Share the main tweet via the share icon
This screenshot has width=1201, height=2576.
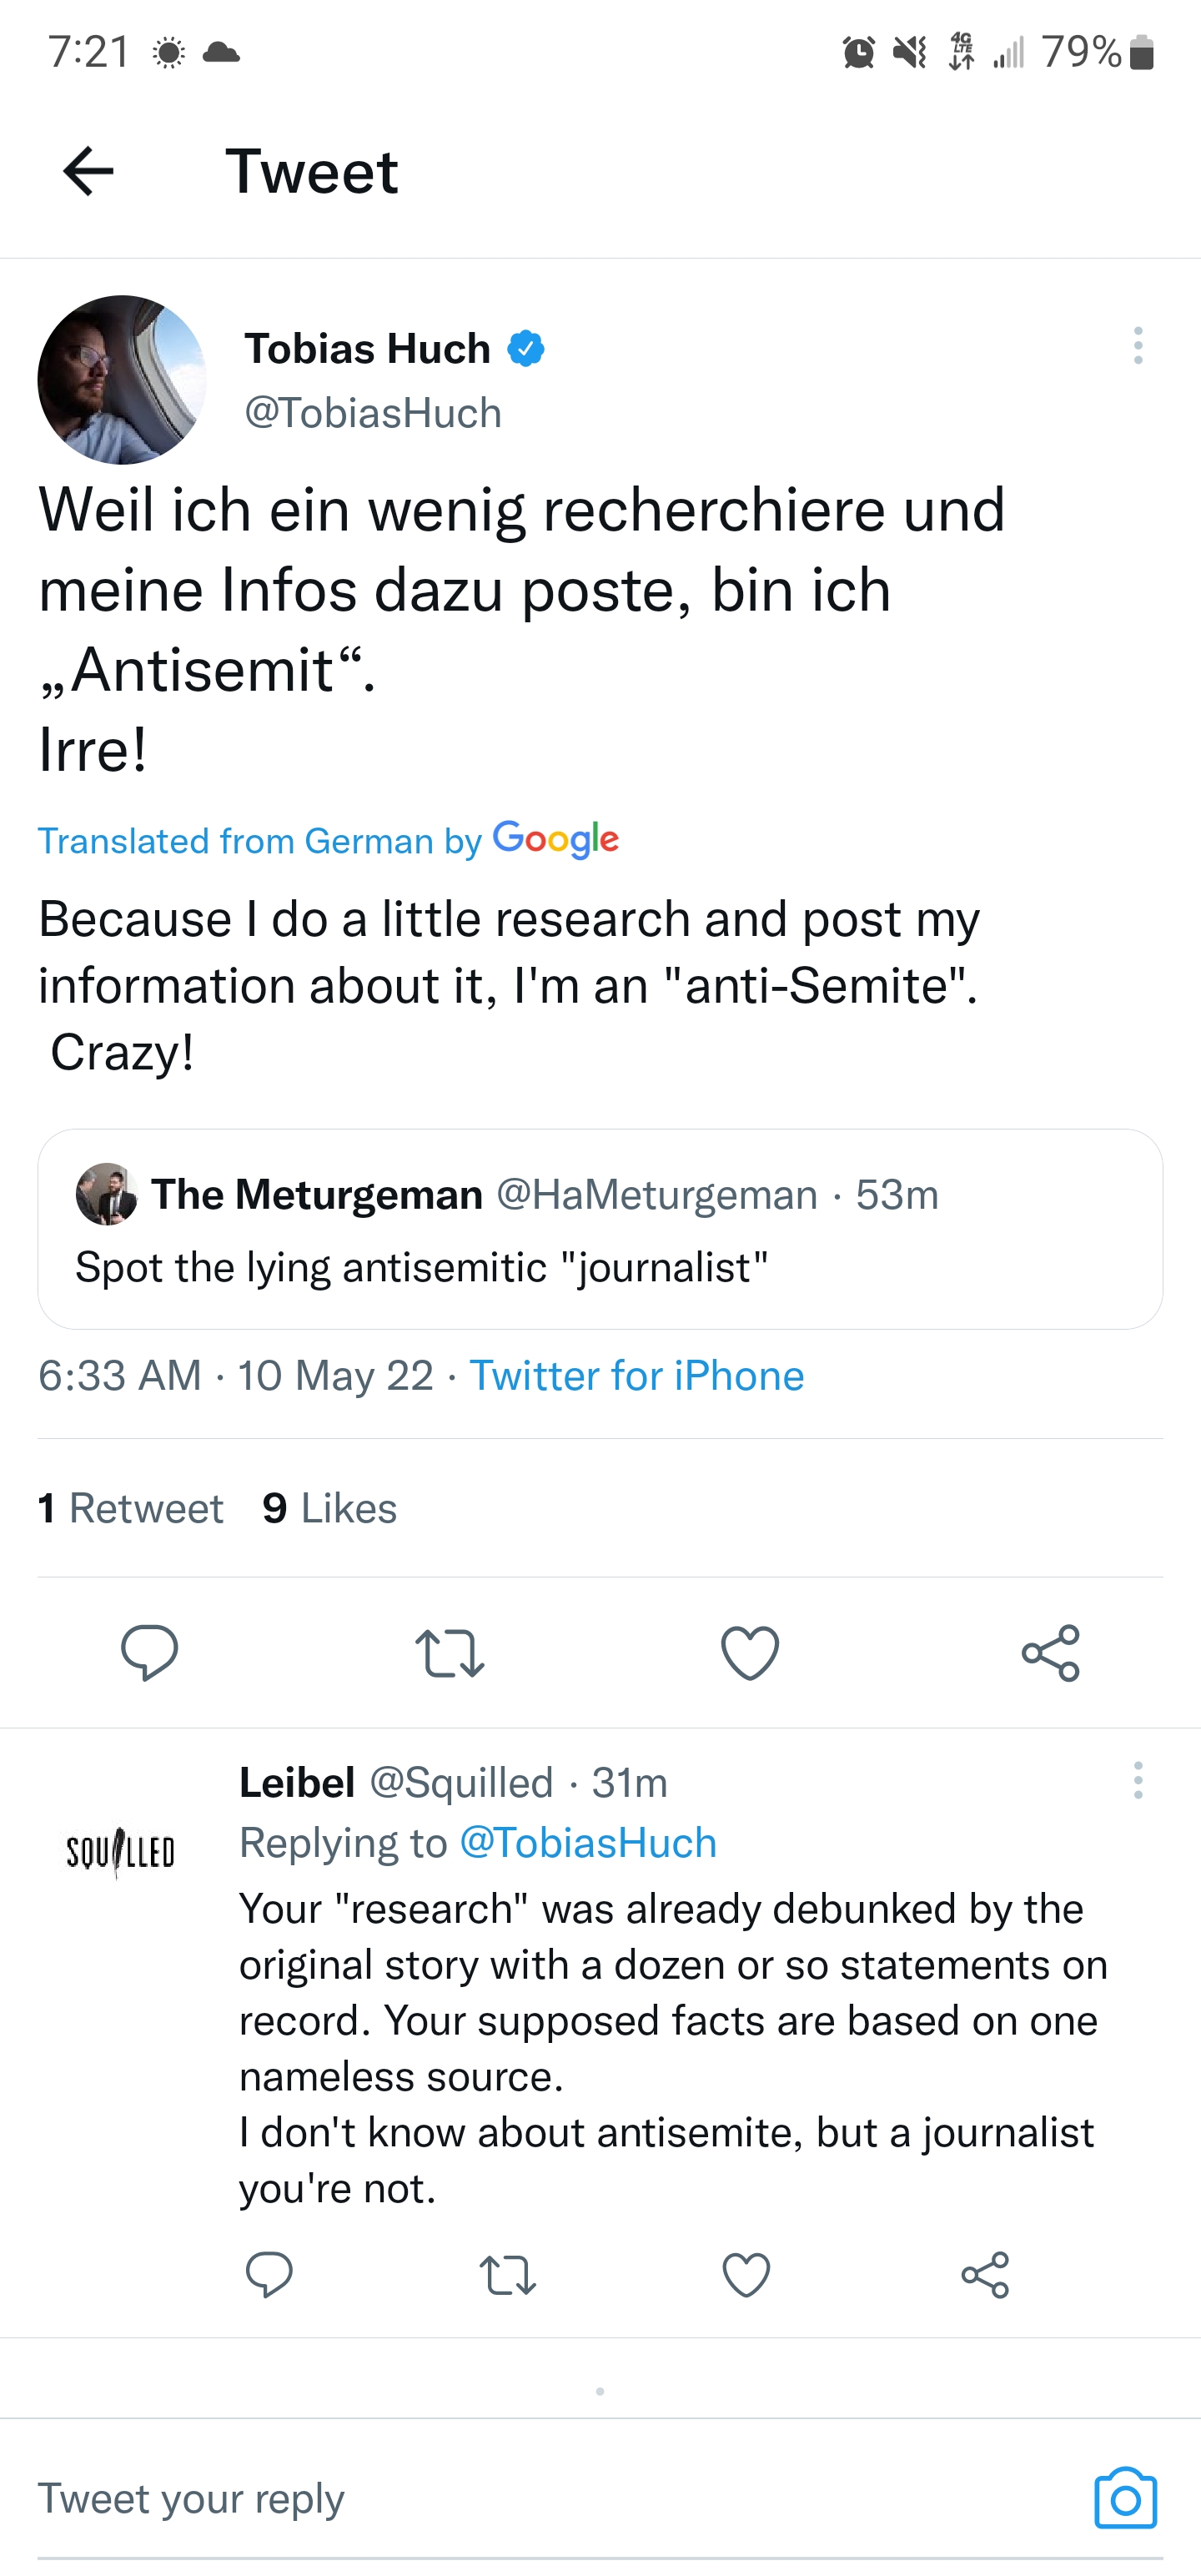(1050, 1652)
